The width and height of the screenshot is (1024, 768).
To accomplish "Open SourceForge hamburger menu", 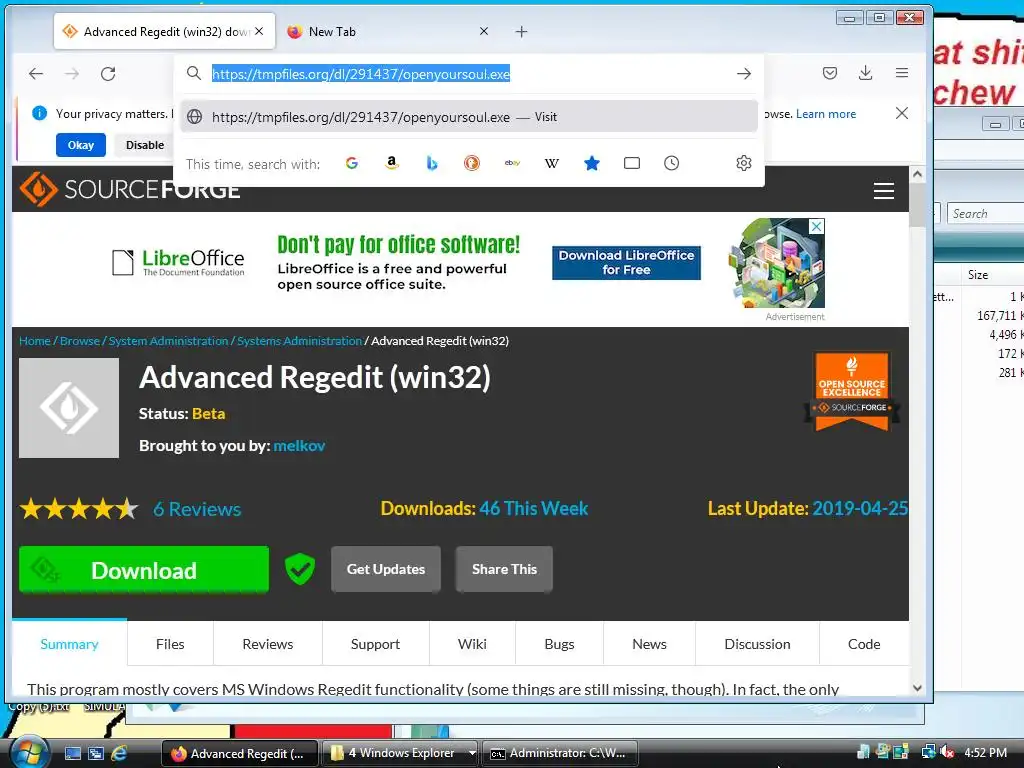I will click(884, 191).
